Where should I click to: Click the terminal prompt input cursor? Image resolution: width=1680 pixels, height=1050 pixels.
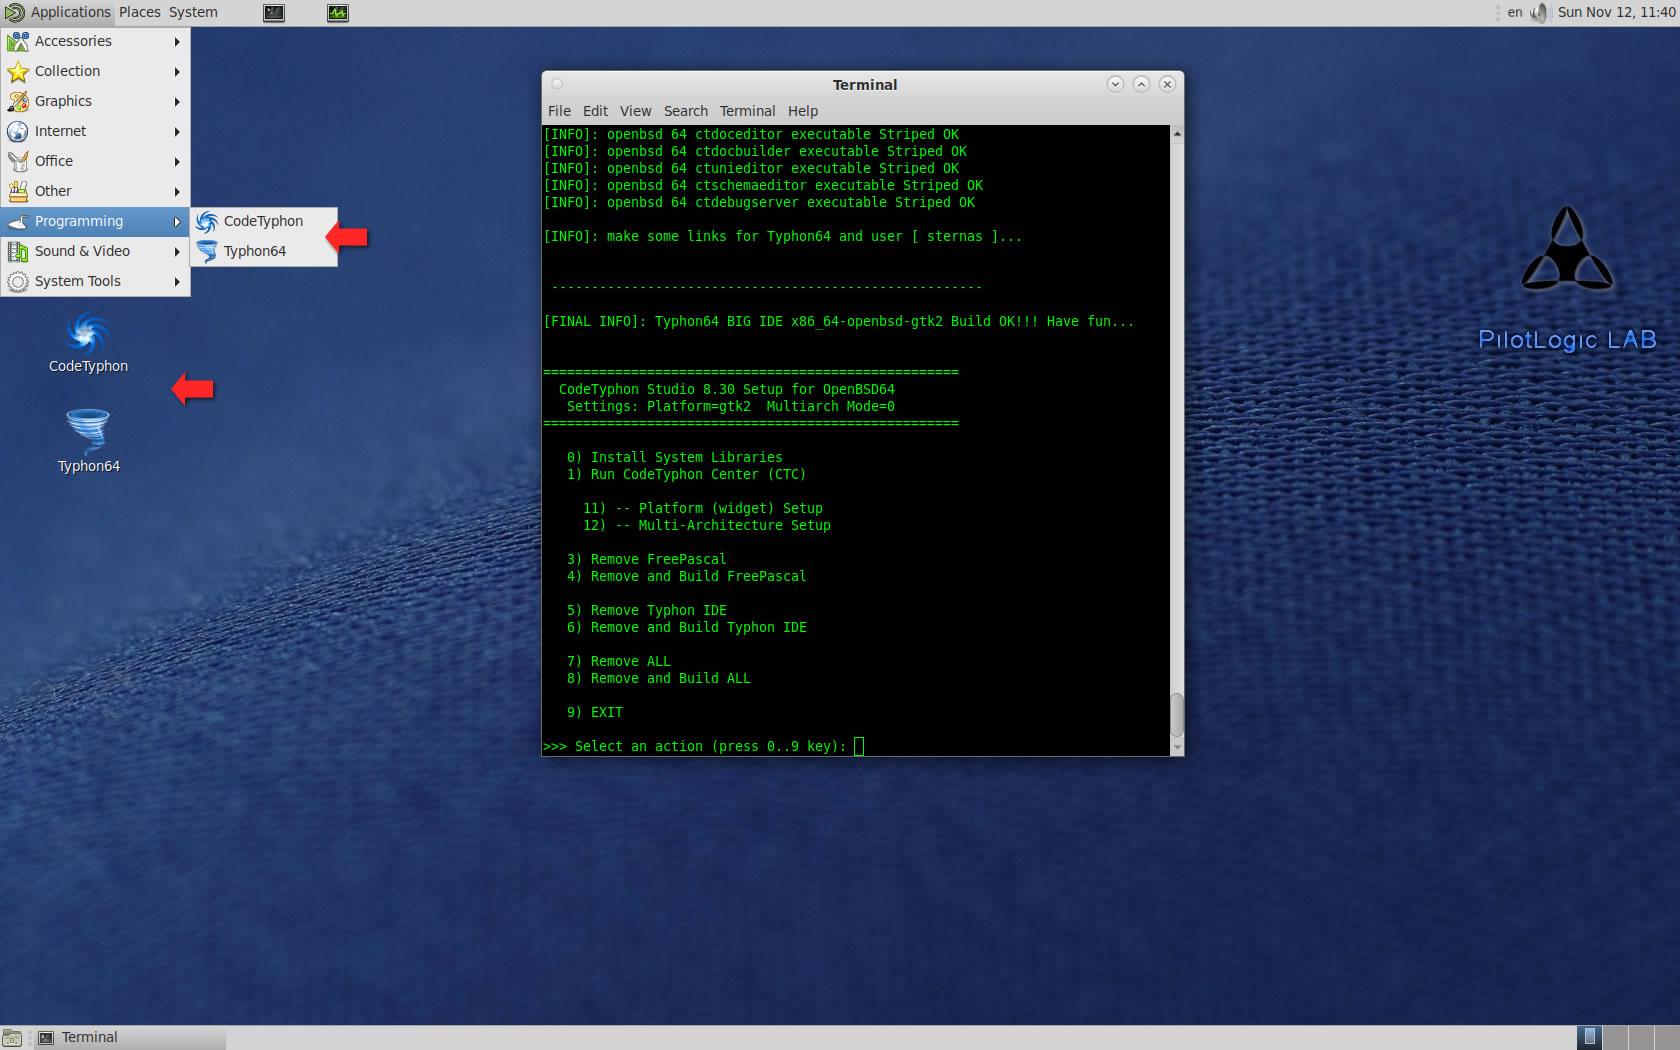tap(858, 746)
